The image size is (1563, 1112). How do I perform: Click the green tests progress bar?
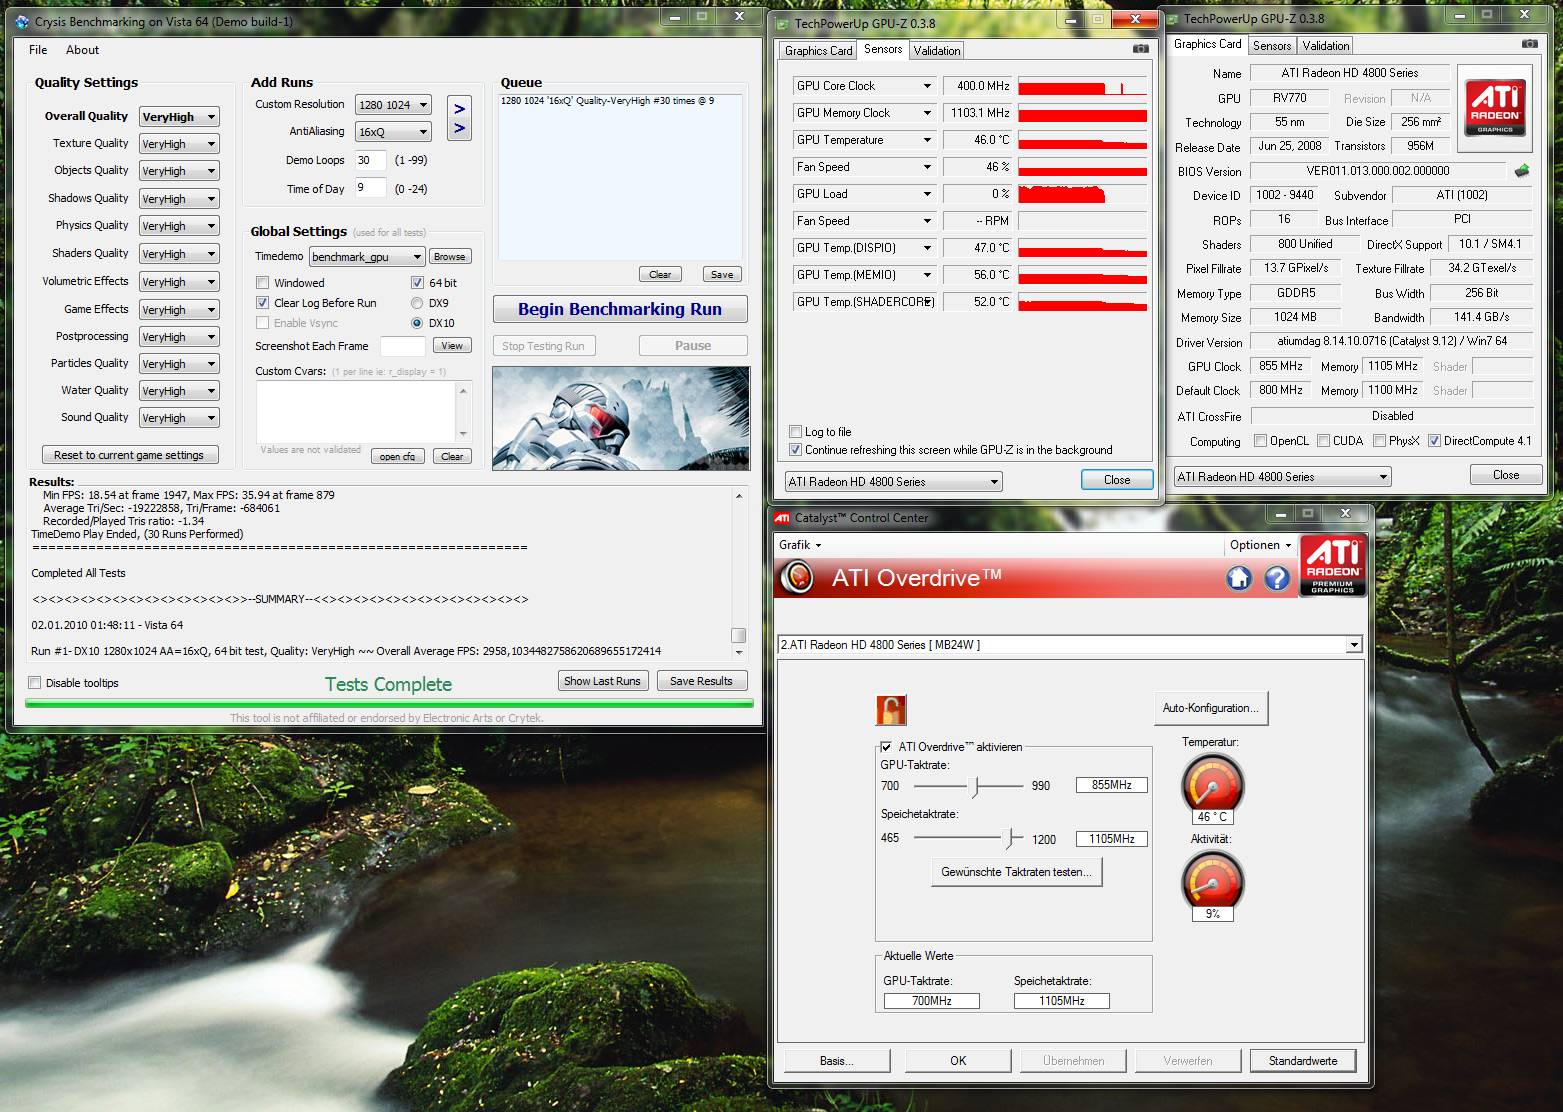[389, 704]
